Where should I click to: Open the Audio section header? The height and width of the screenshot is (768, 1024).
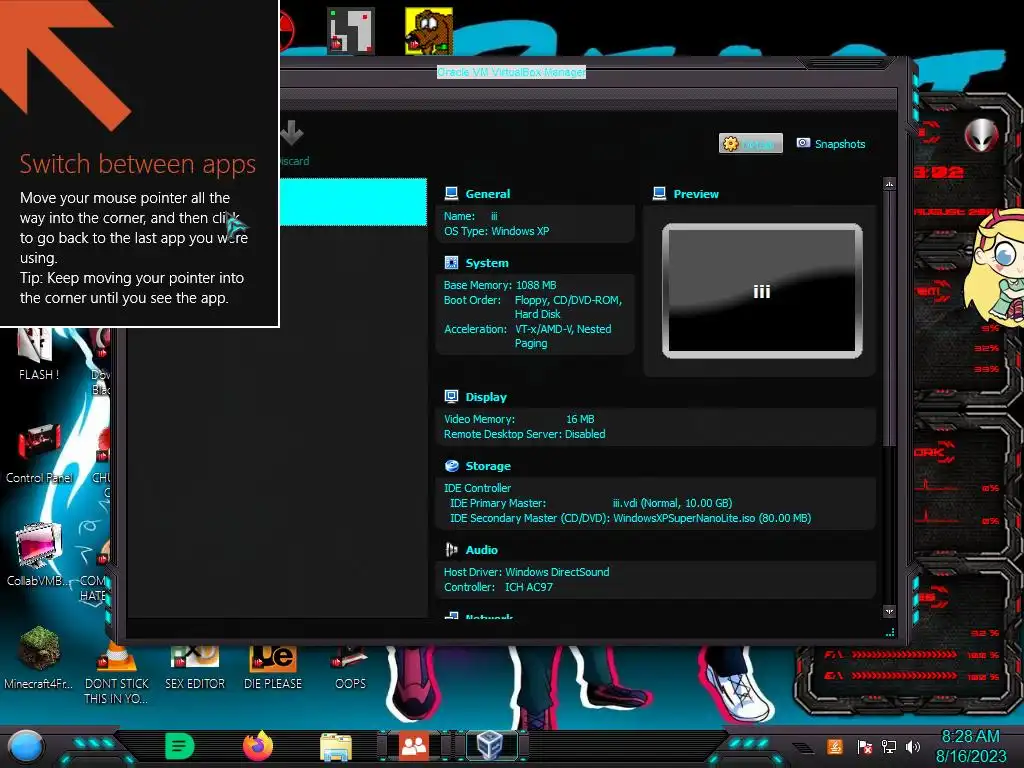(x=481, y=551)
